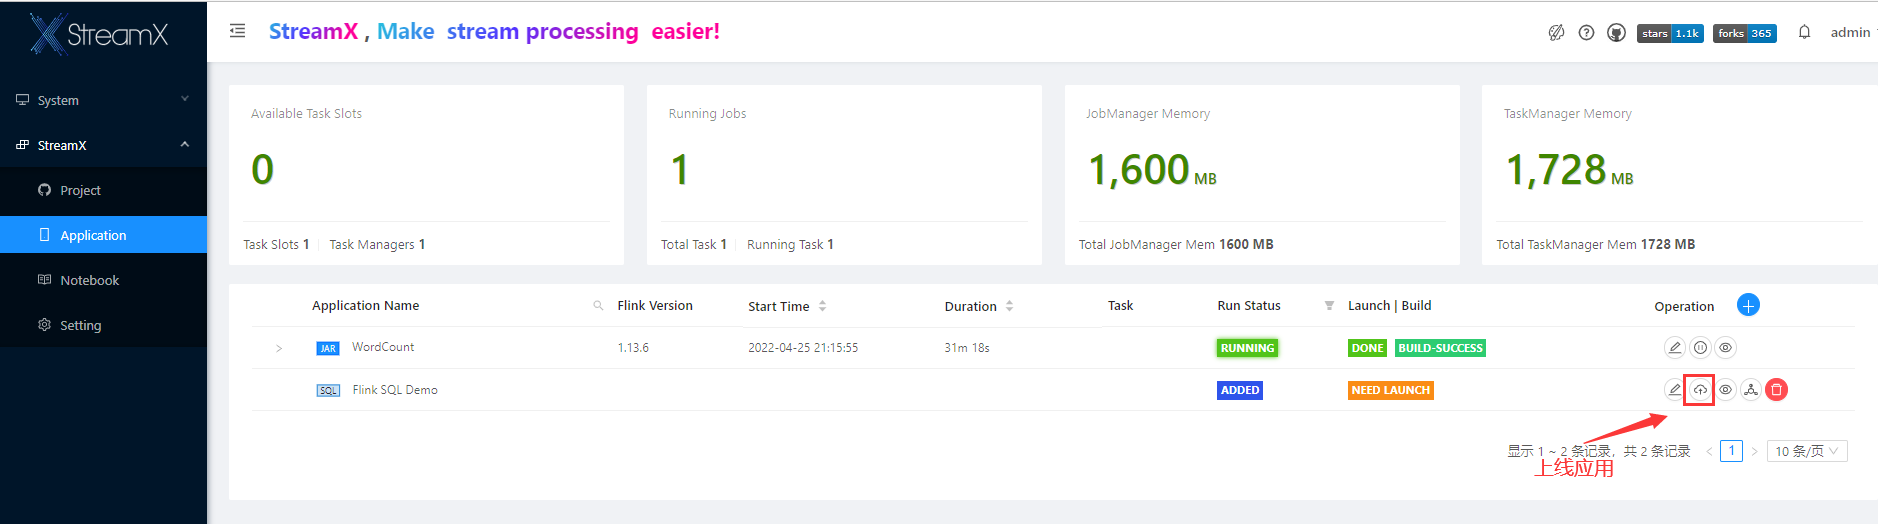The width and height of the screenshot is (1878, 524).
Task: Expand the WordCount row
Action: [279, 348]
